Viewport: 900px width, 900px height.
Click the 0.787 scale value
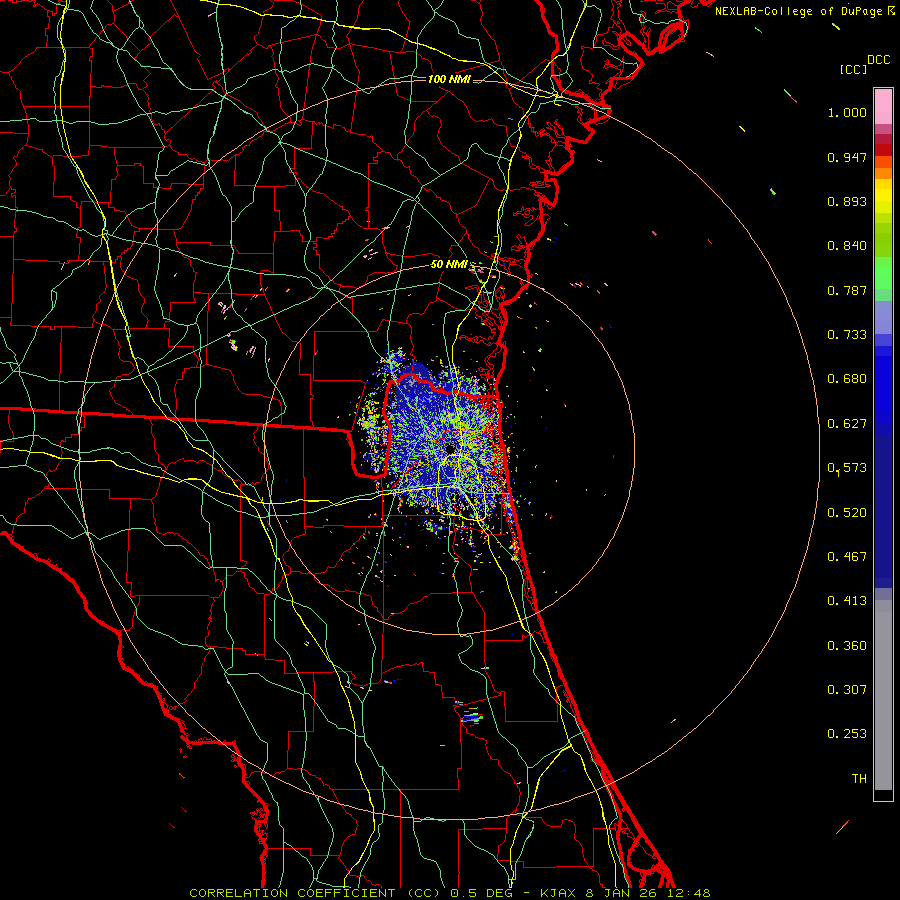pyautogui.click(x=847, y=290)
